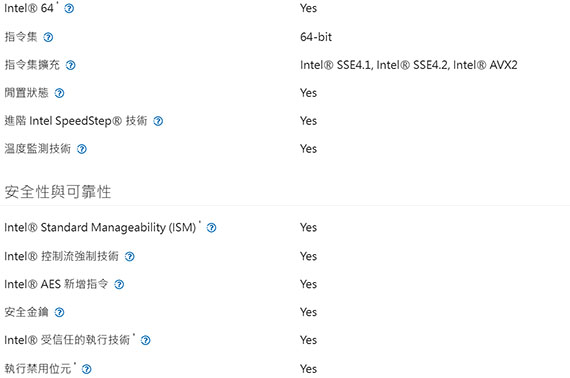Click the Intel® SSE4.1, SSE4.2, AVX2 value text
570x378 pixels.
pyautogui.click(x=409, y=65)
